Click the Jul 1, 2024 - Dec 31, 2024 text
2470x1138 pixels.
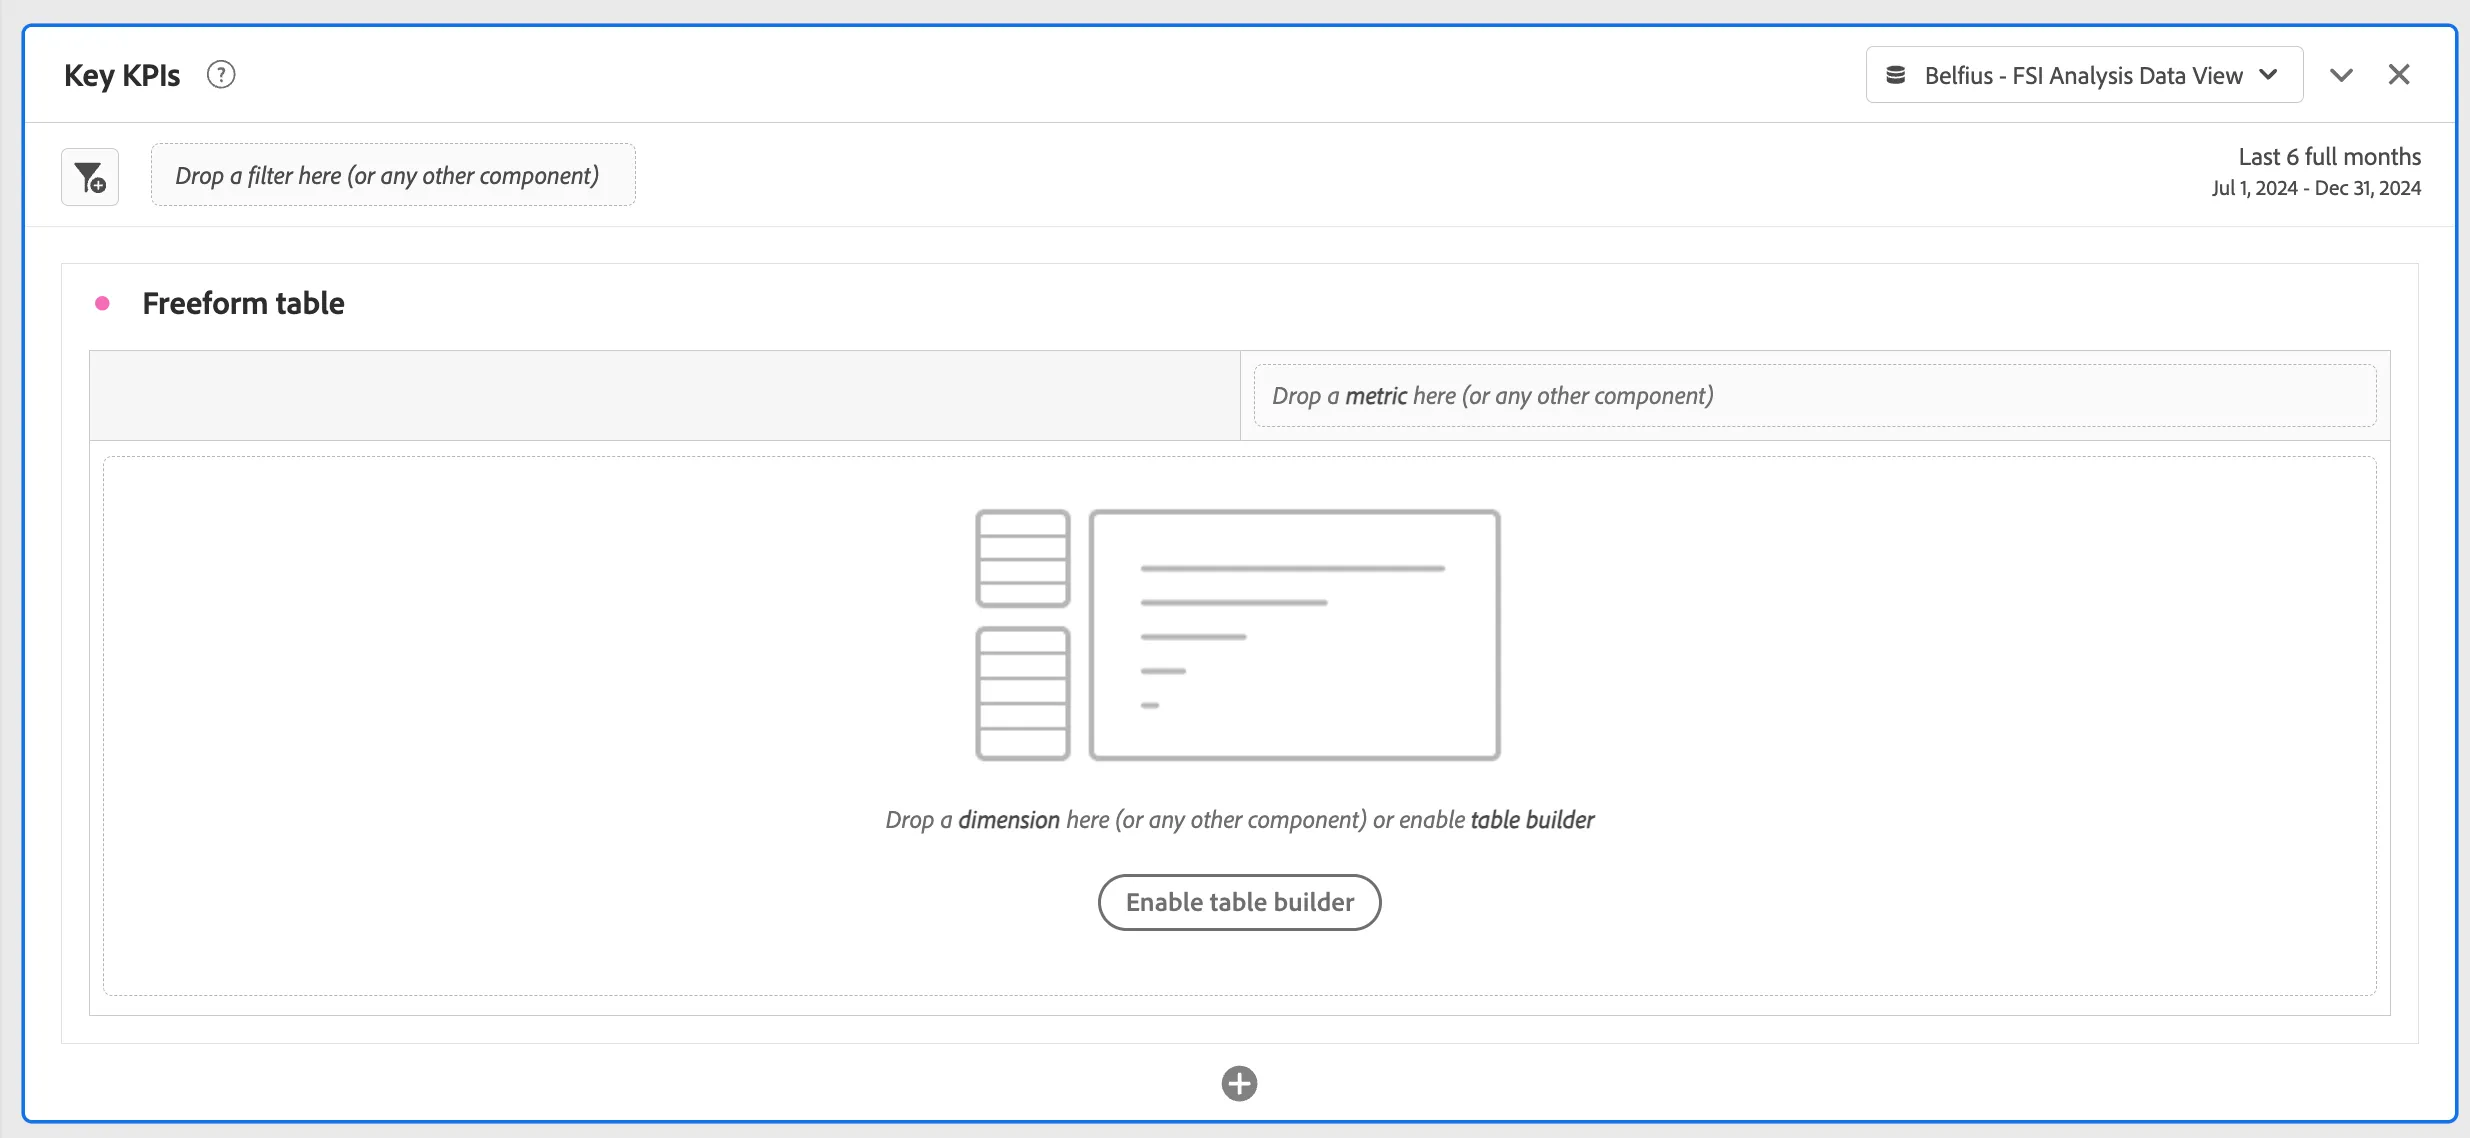coord(2316,188)
